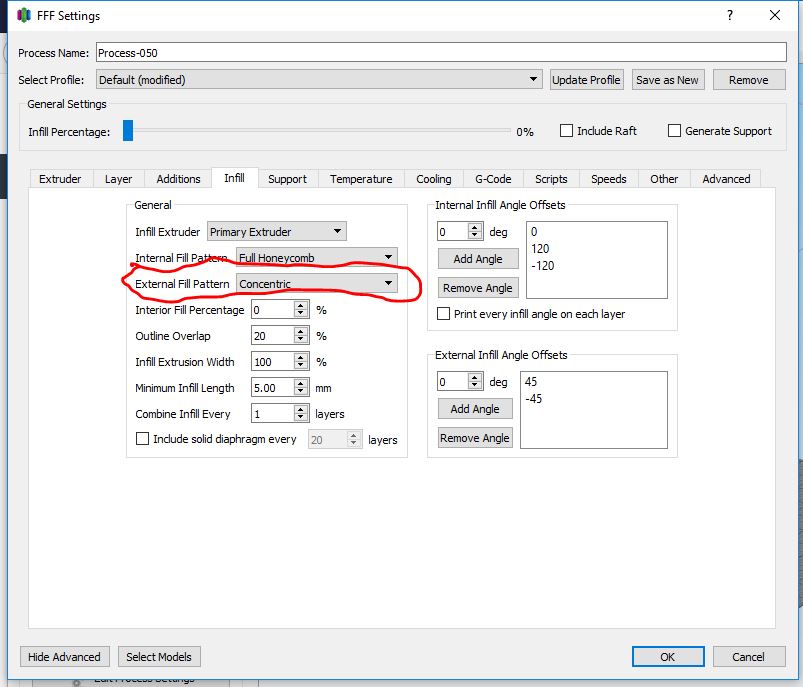Close the FFF Settings dialog
The image size is (803, 687).
(x=775, y=15)
